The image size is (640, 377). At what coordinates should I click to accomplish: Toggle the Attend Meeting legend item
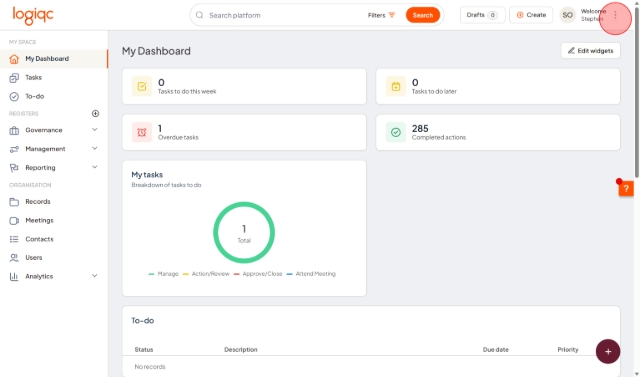[311, 274]
